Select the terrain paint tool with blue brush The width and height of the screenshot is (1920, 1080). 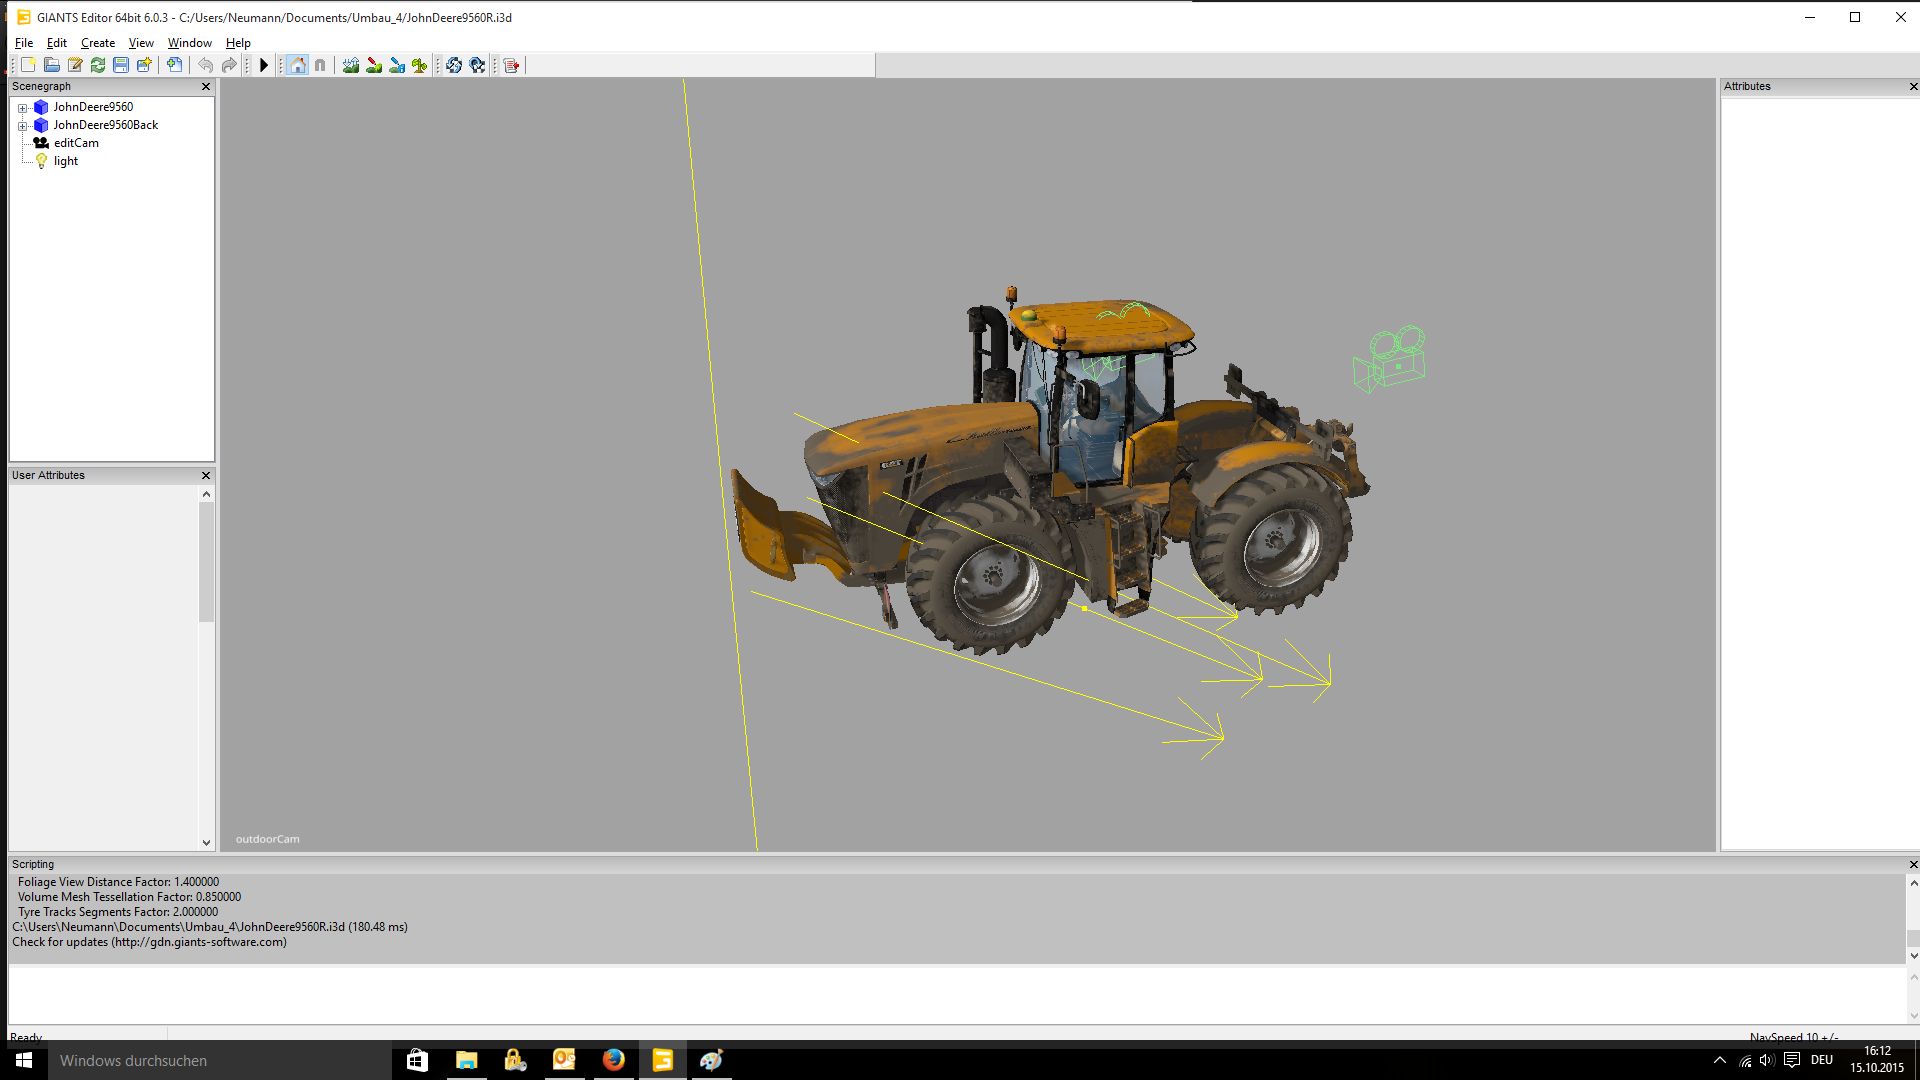coord(397,65)
